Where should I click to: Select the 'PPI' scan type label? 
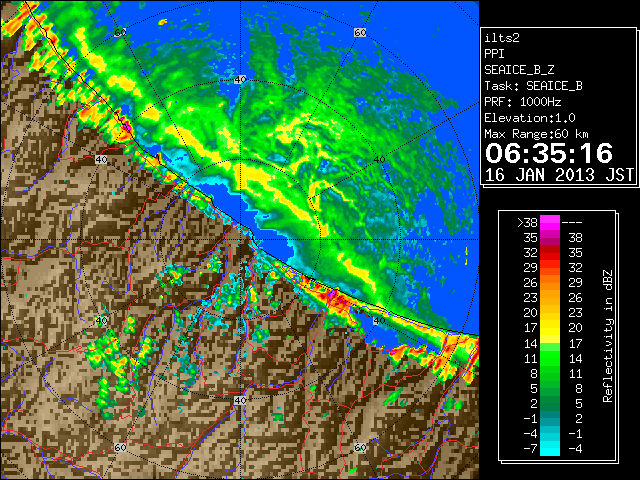tap(494, 54)
